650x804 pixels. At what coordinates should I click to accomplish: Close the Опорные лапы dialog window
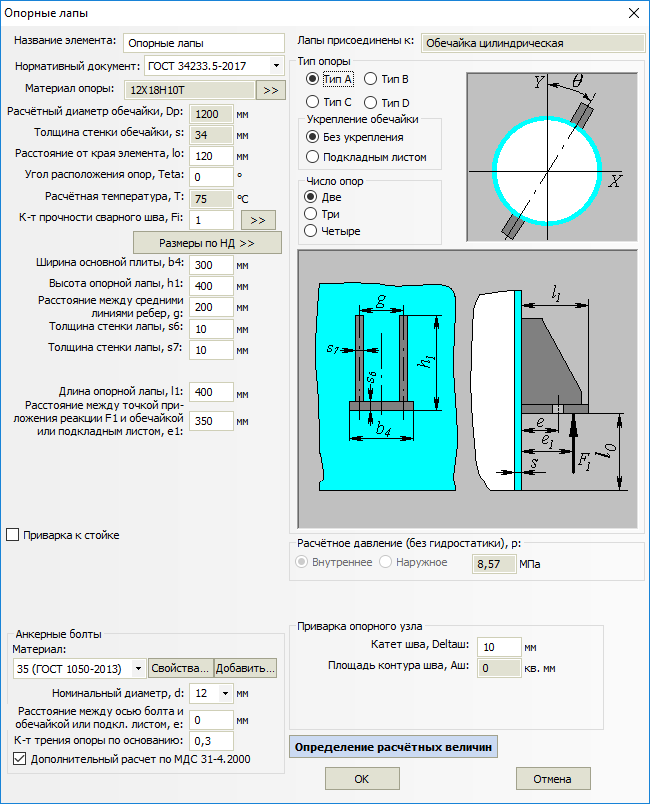click(x=634, y=13)
